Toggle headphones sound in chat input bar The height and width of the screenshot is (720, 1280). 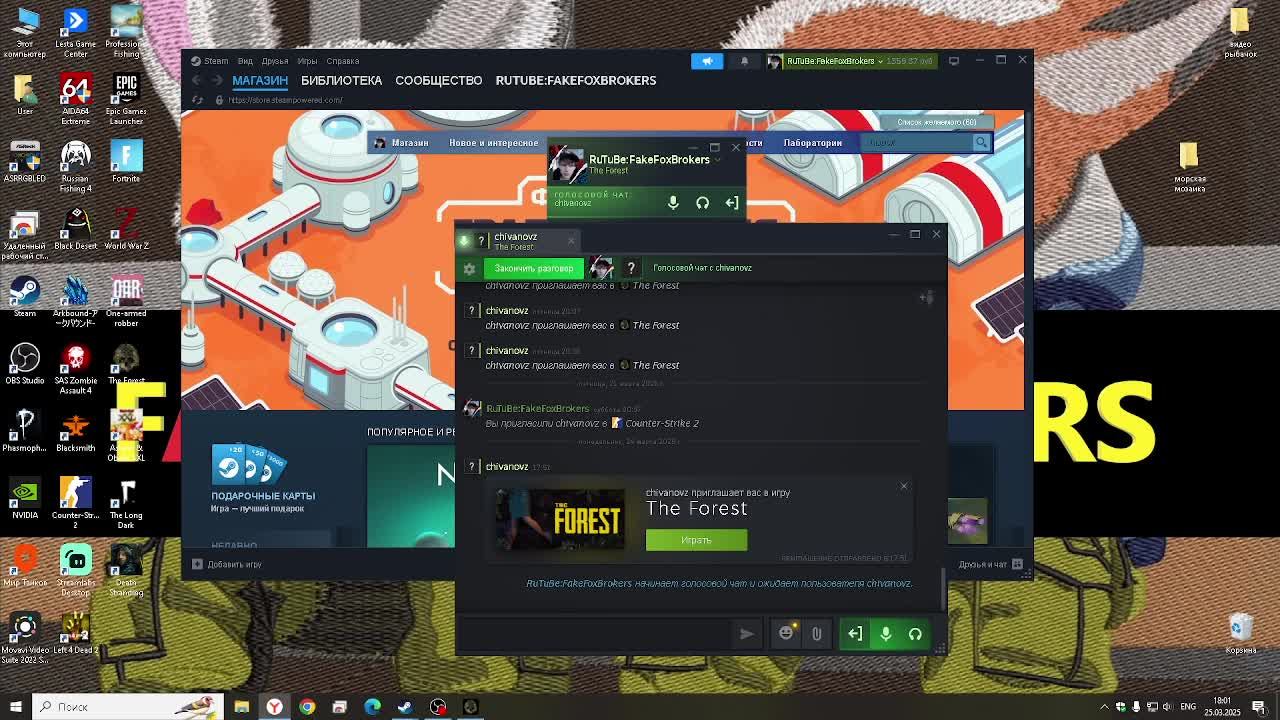pyautogui.click(x=915, y=634)
